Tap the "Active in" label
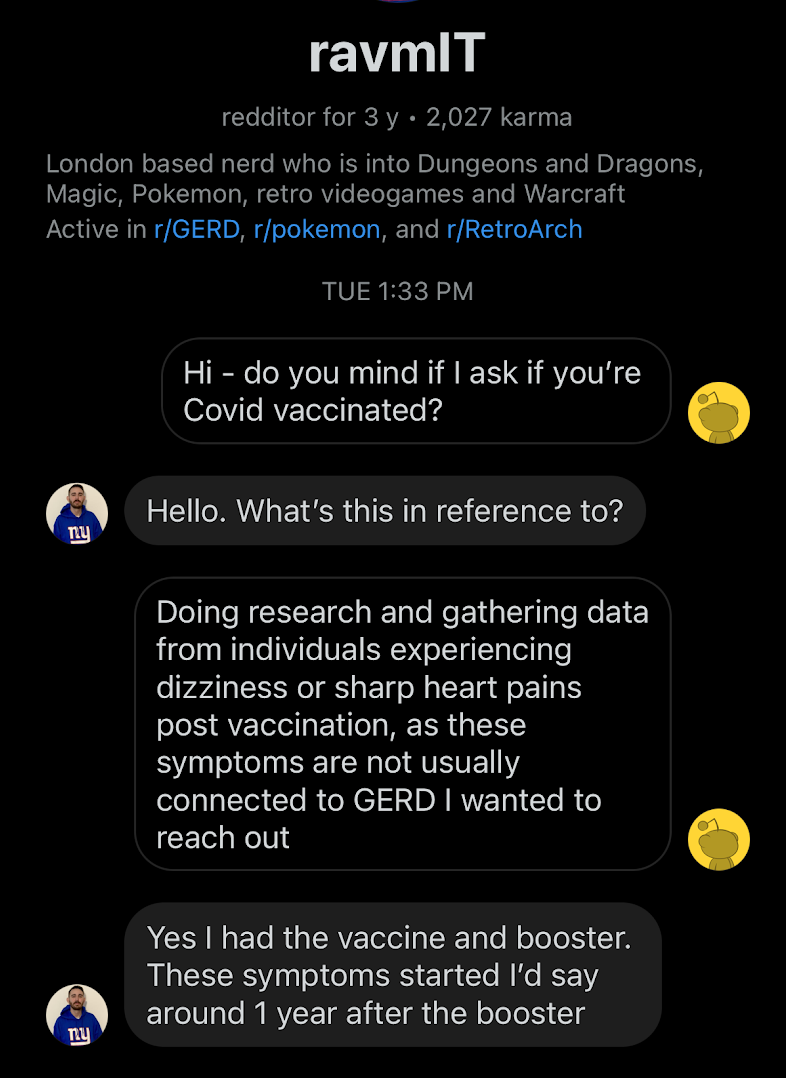This screenshot has height=1078, width=786. coord(96,229)
